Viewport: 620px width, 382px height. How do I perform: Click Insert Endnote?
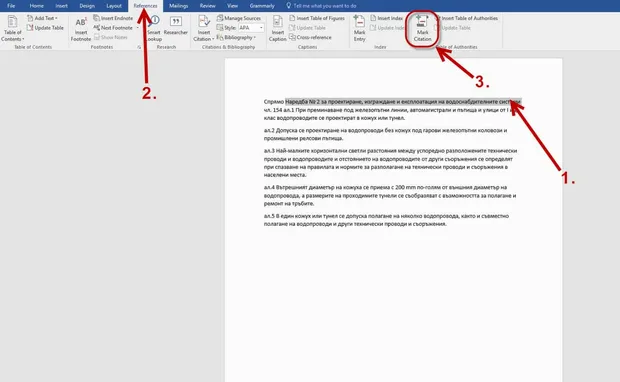[113, 18]
